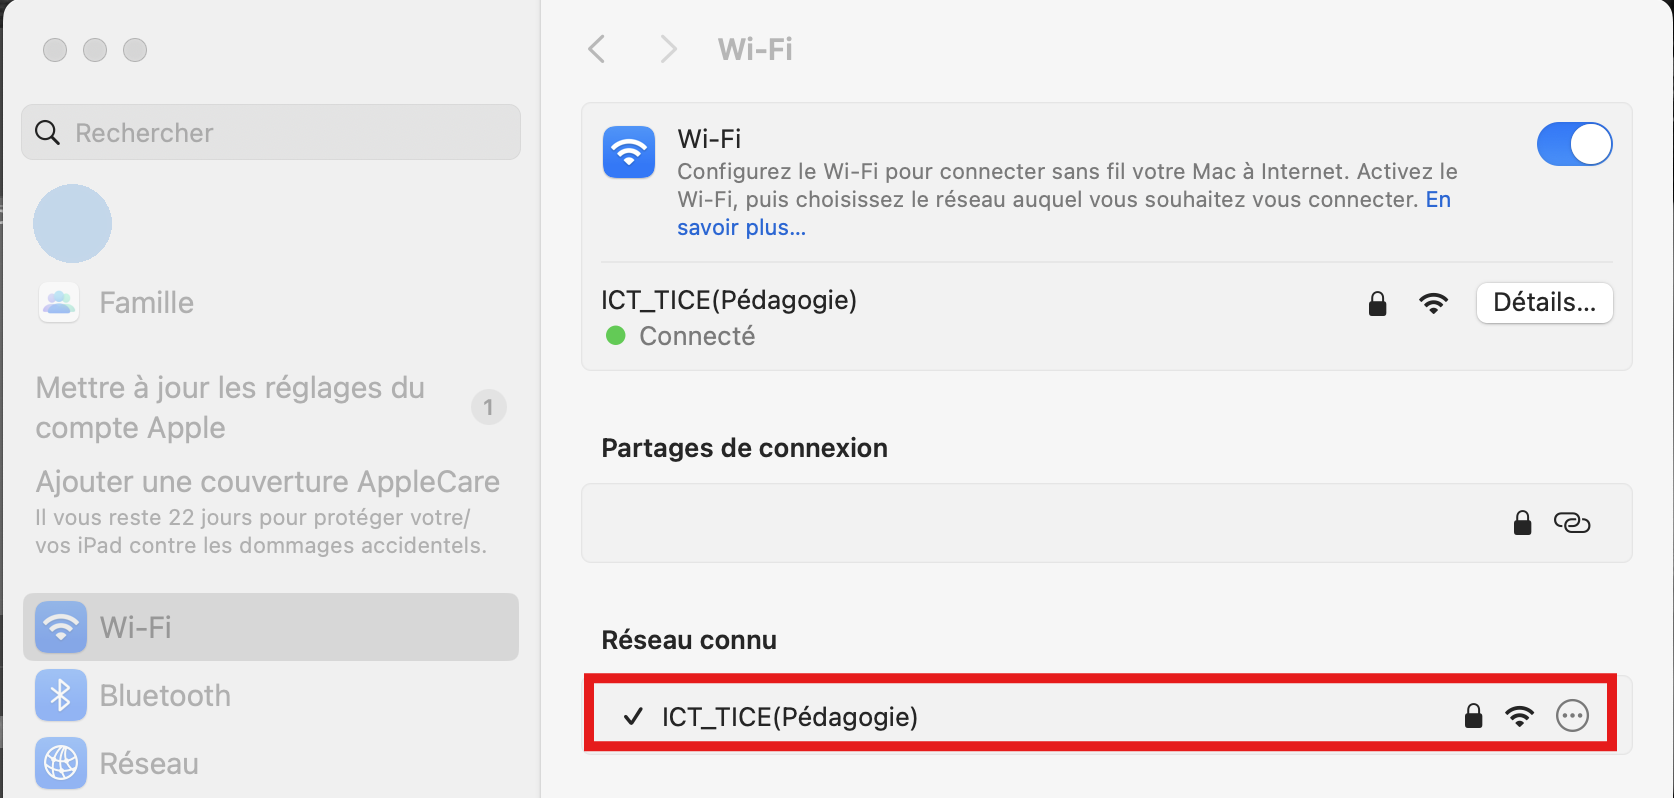
Task: Click the lock icon in the Partages de connexion row
Action: coord(1522,523)
